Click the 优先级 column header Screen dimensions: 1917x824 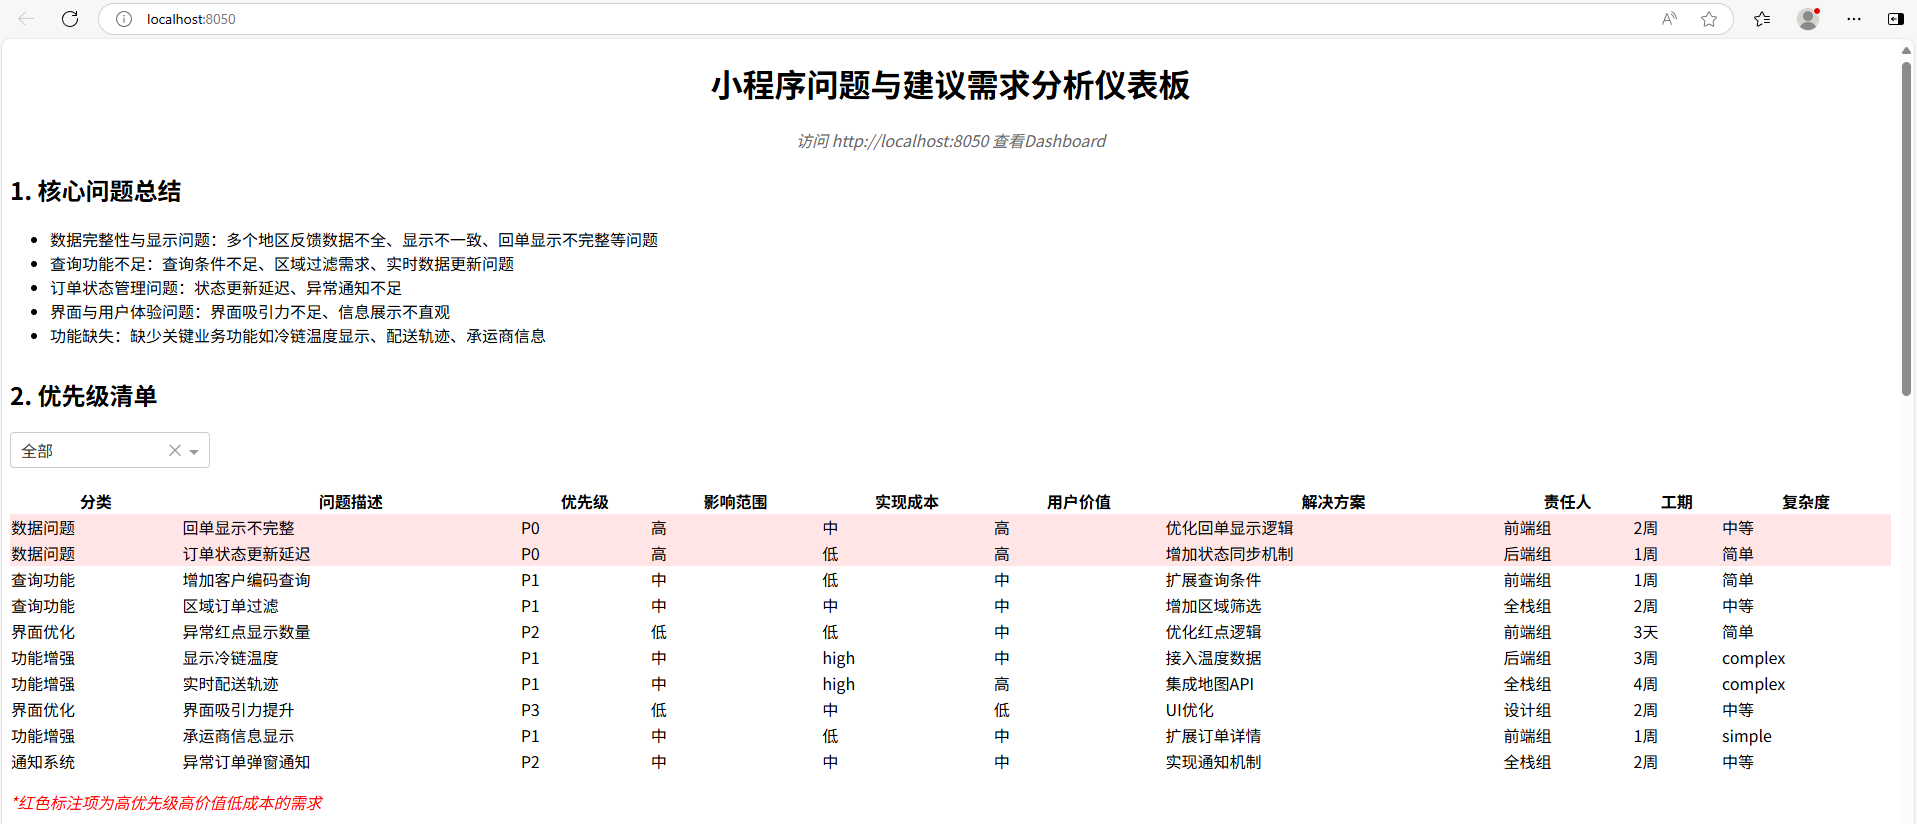pos(585,502)
